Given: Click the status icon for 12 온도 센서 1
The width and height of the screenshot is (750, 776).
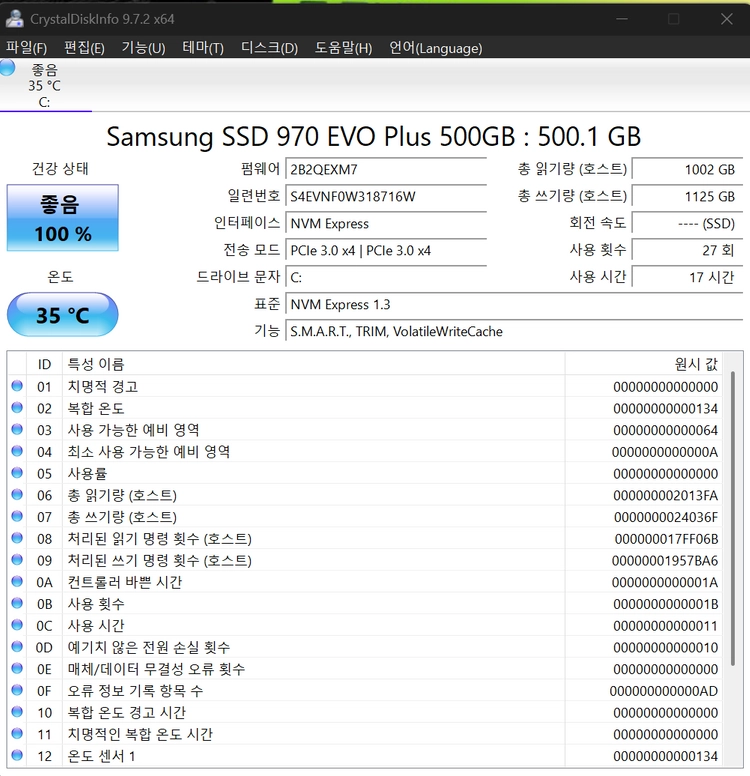Looking at the screenshot, I should (x=17, y=755).
